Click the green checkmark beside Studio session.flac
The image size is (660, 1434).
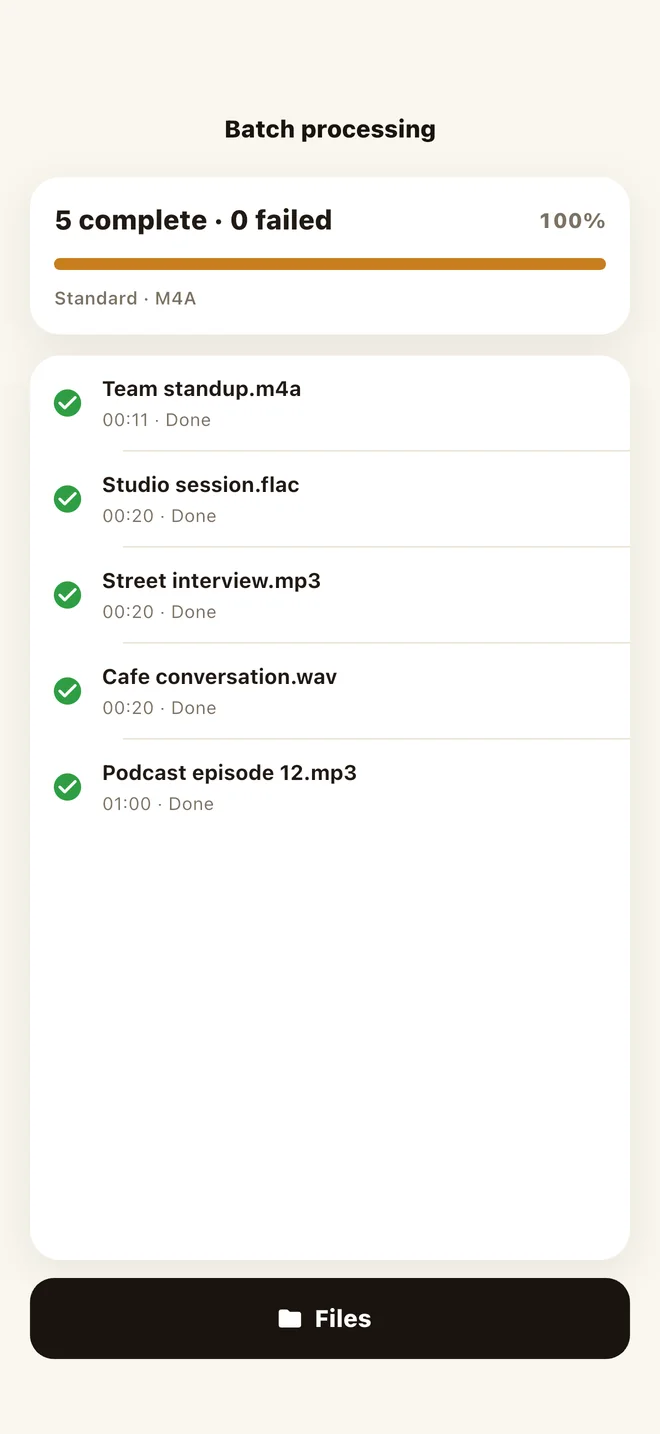coord(67,499)
